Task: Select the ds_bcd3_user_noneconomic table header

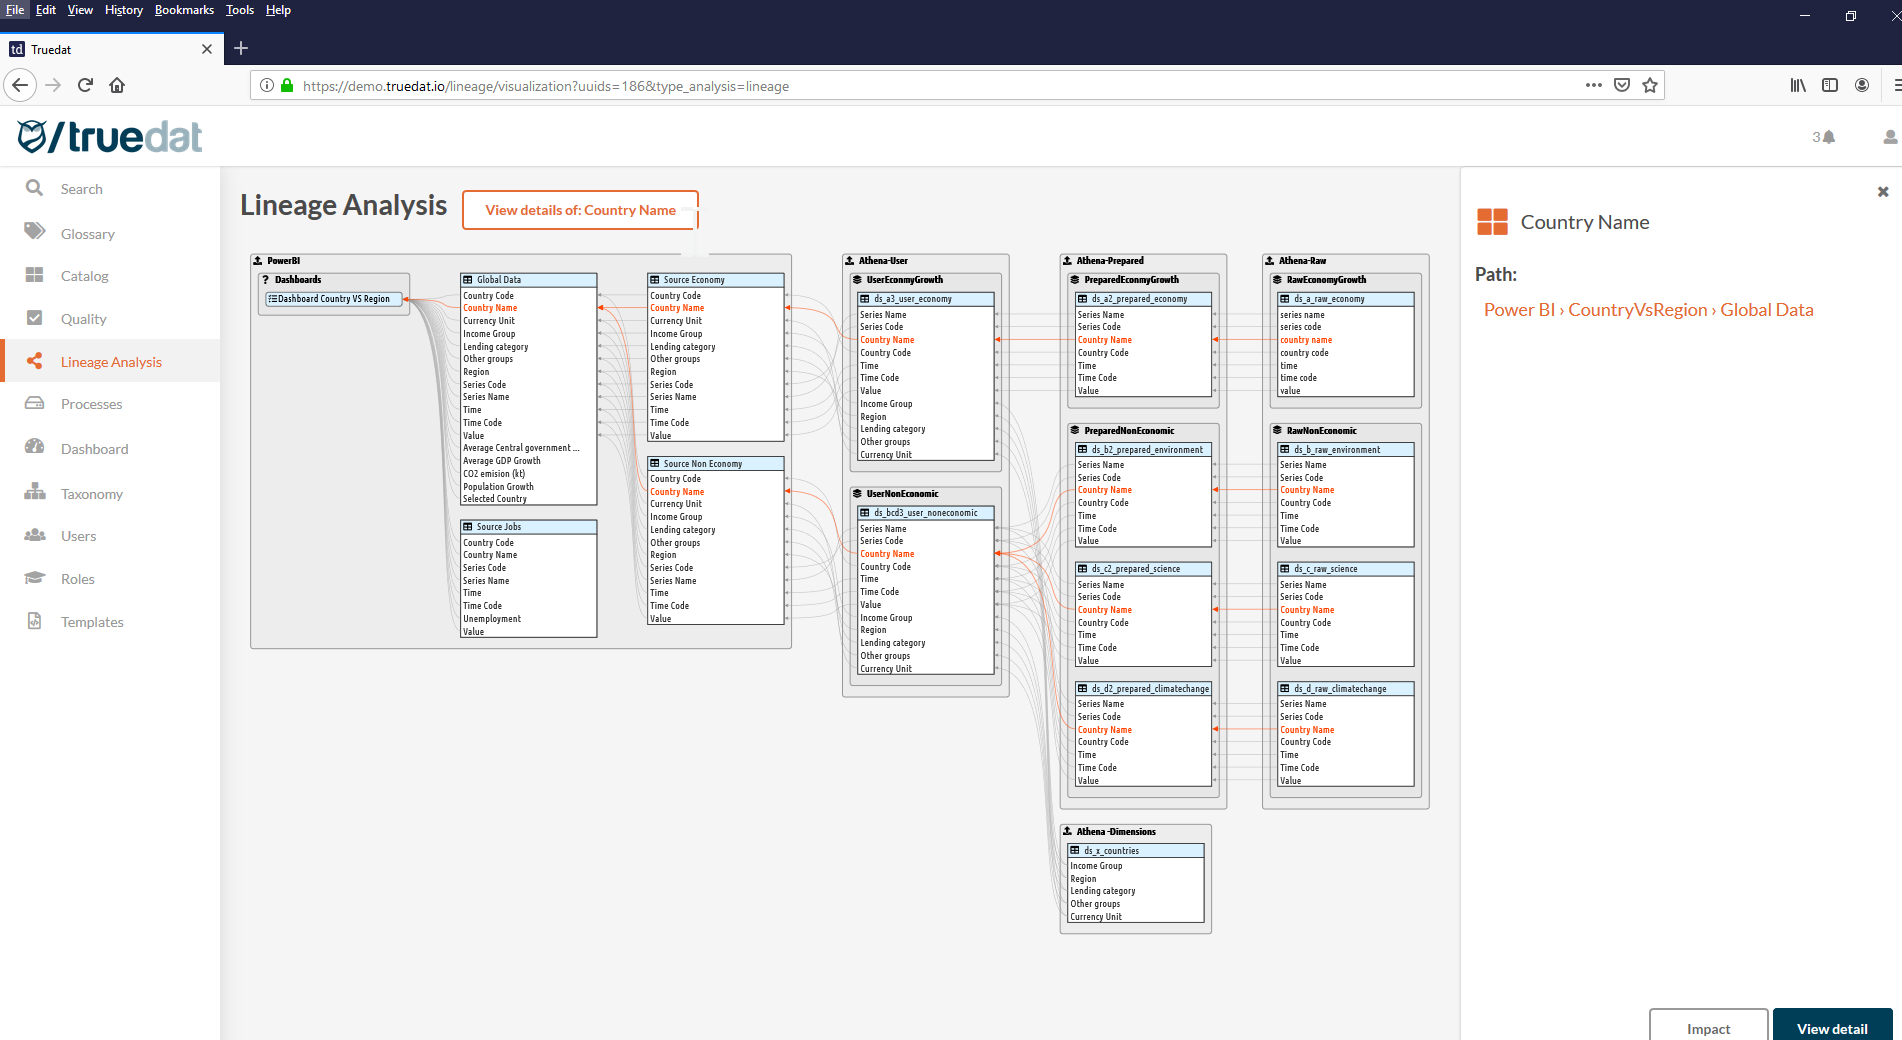Action: click(926, 513)
